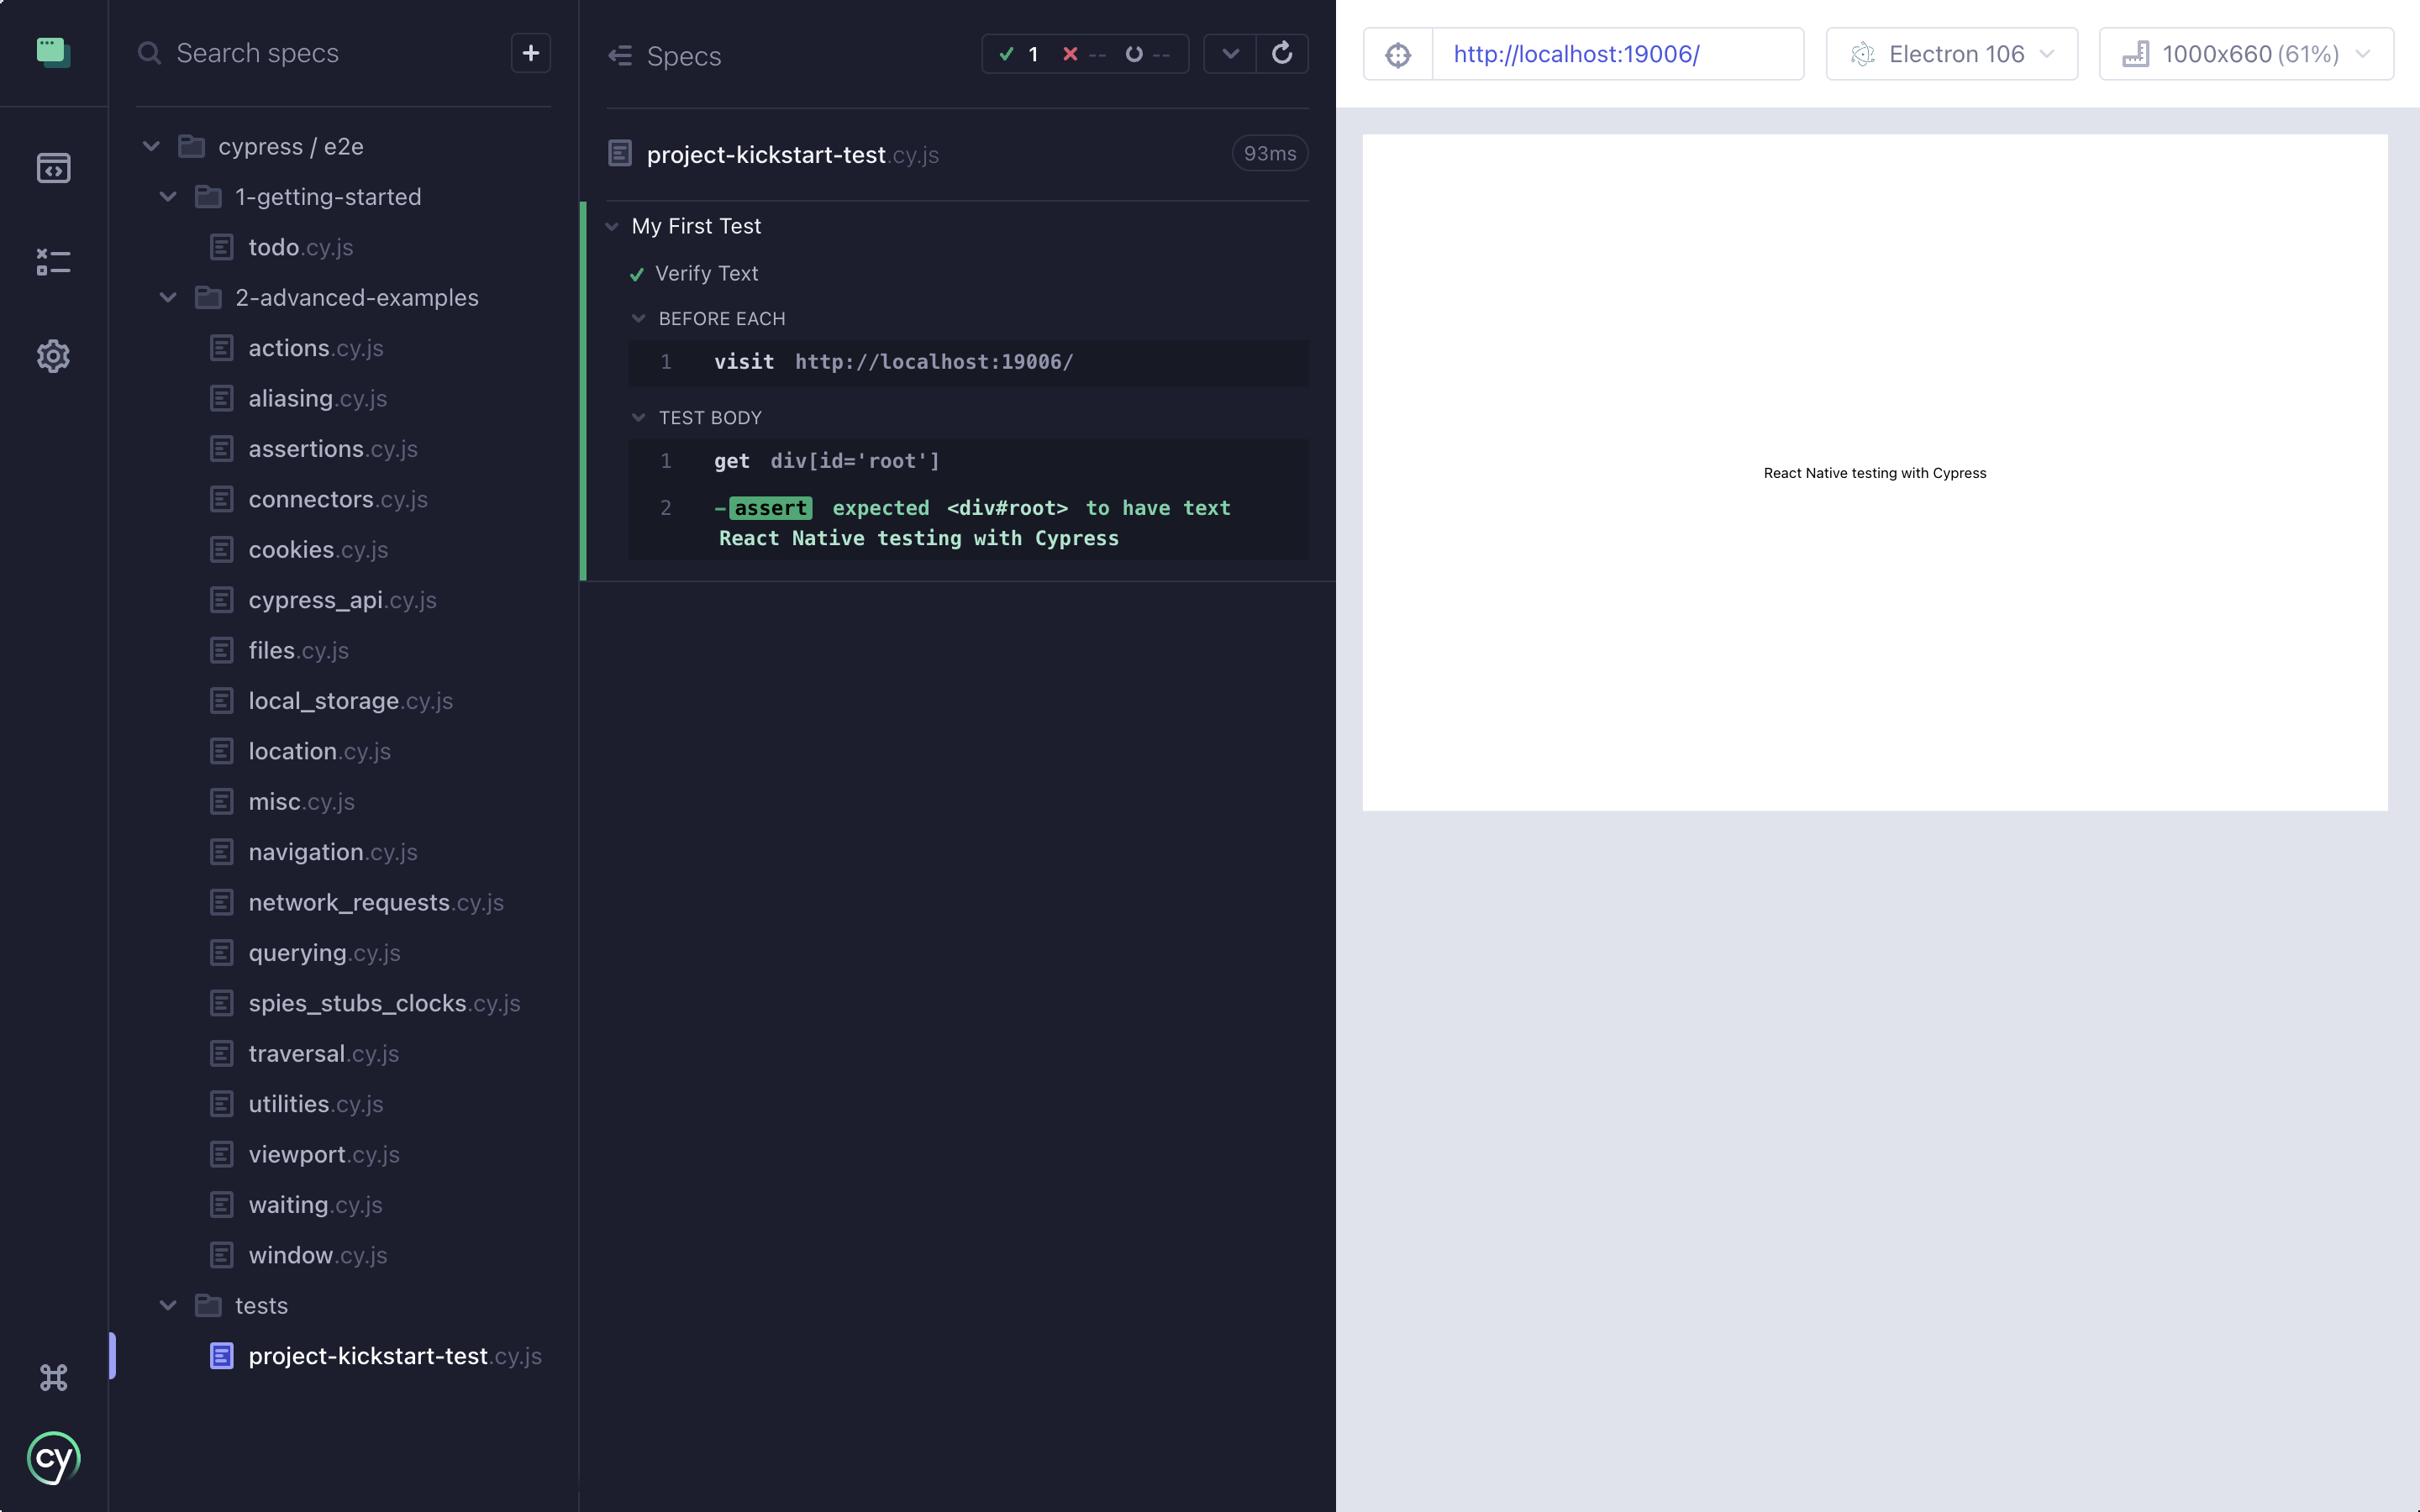Click the localhost:19006 URL bar
This screenshot has height=1512, width=2420.
click(x=1617, y=54)
